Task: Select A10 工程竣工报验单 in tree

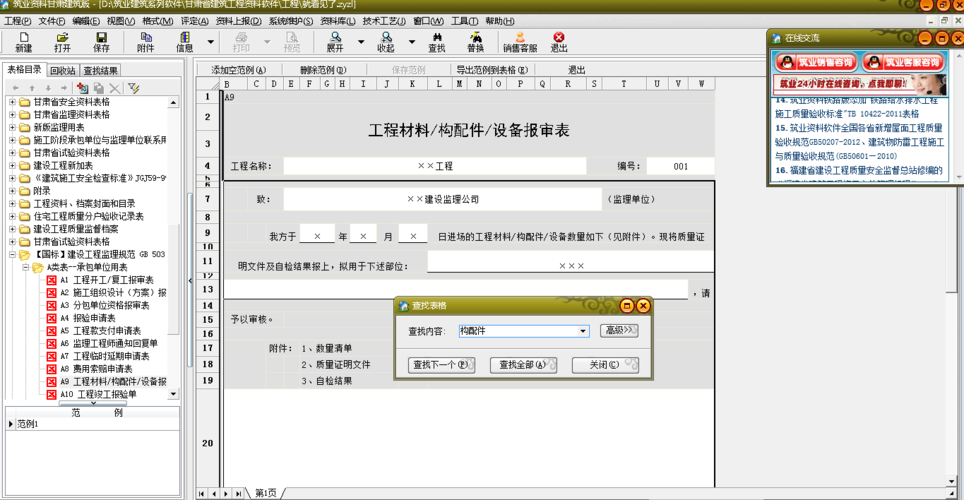Action: point(98,394)
